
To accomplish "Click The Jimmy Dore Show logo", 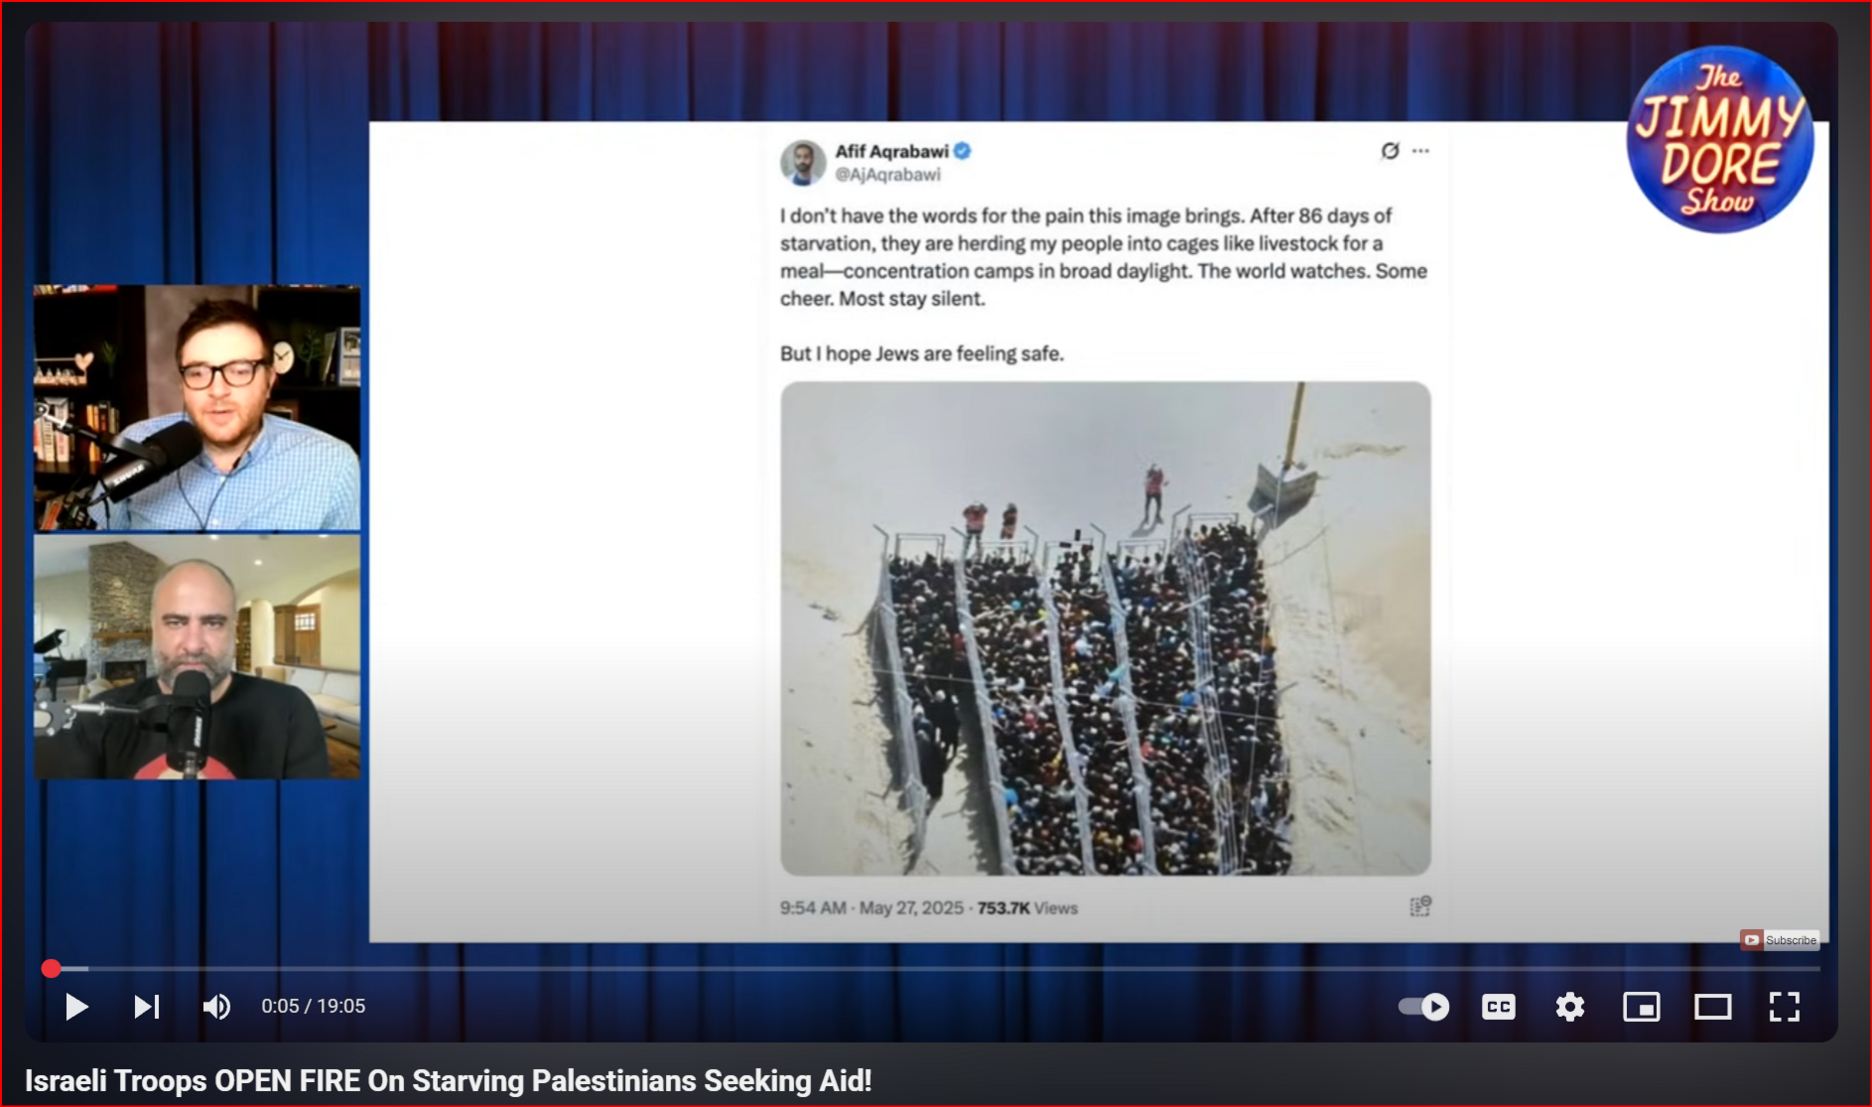I will pyautogui.click(x=1720, y=138).
